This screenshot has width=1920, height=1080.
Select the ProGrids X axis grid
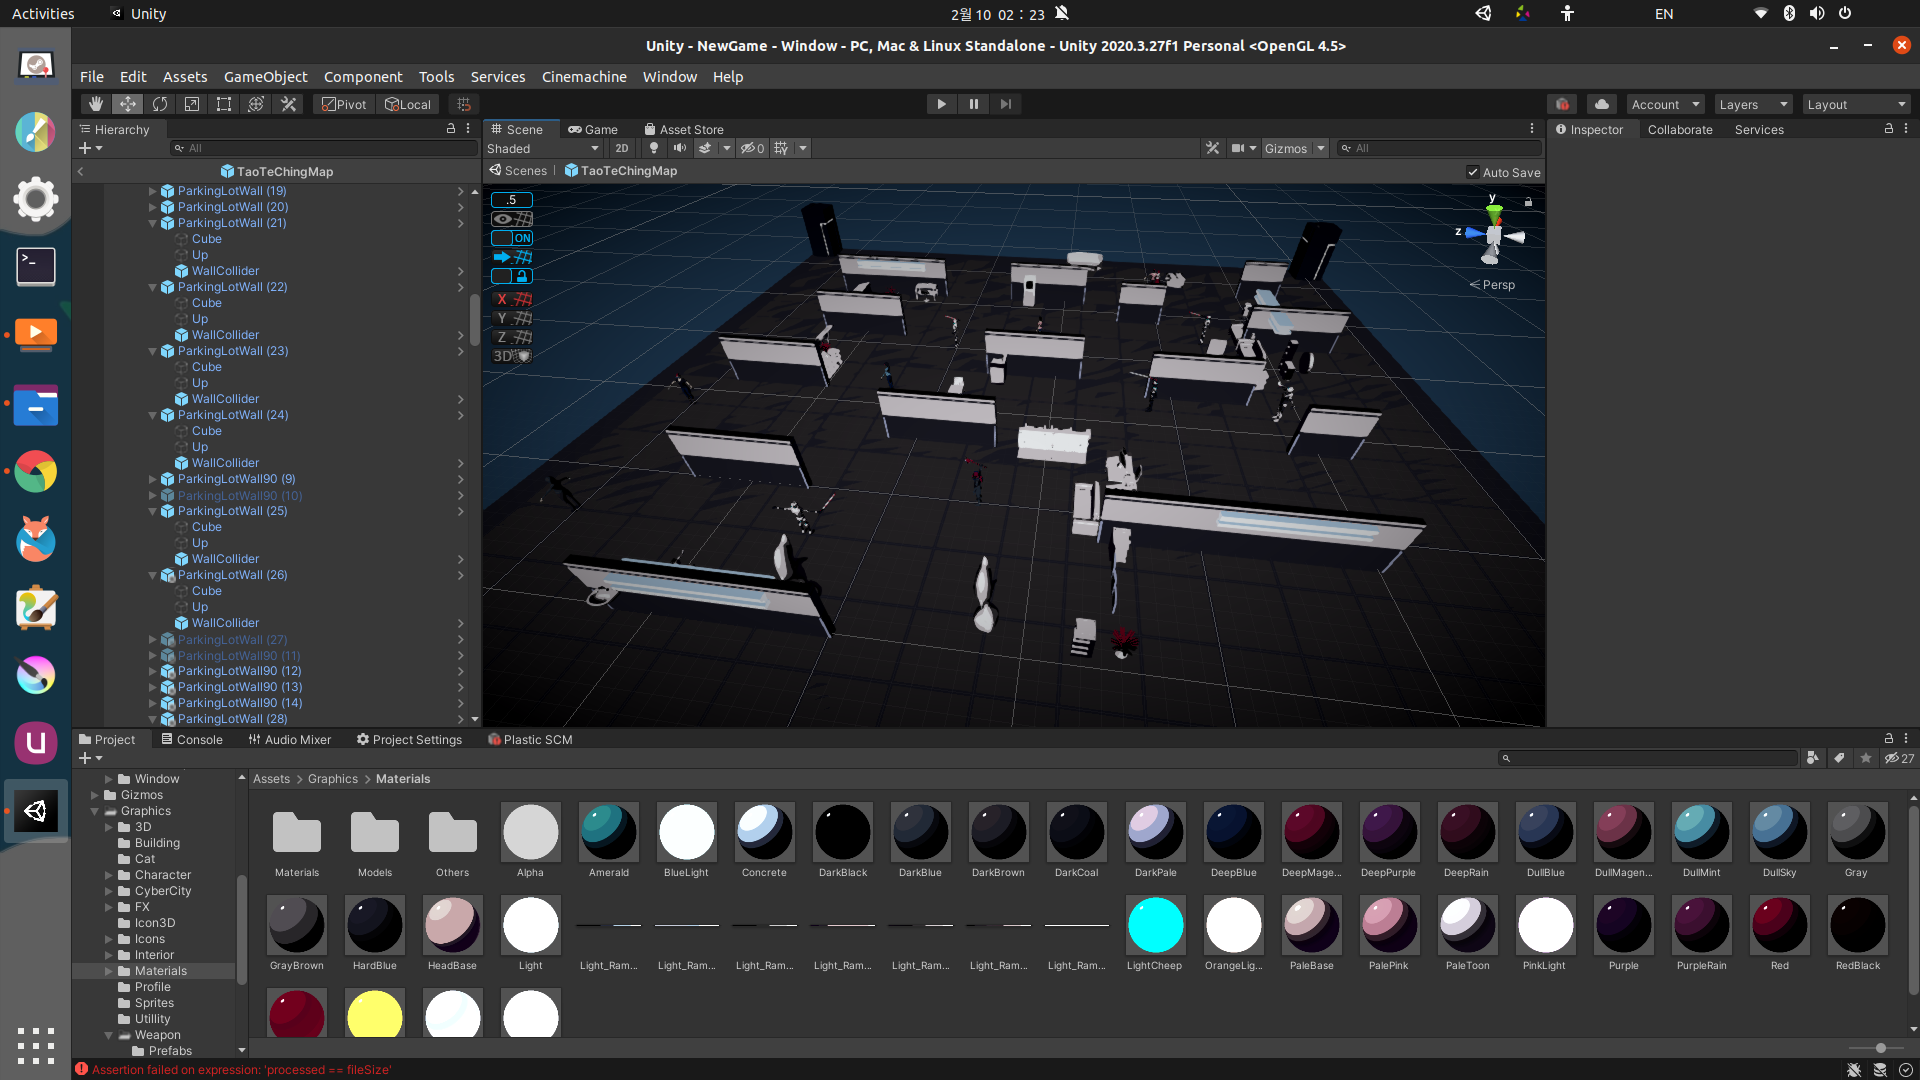(x=513, y=299)
